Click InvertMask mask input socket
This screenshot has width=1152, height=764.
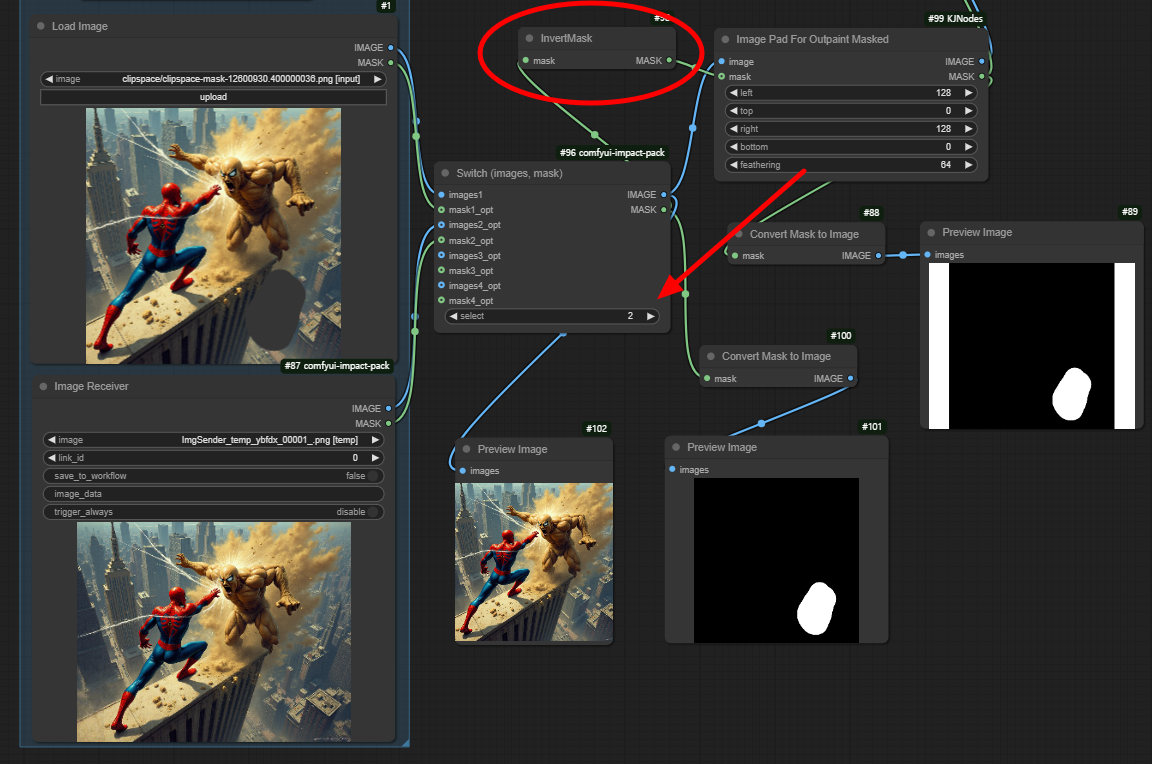pyautogui.click(x=525, y=60)
